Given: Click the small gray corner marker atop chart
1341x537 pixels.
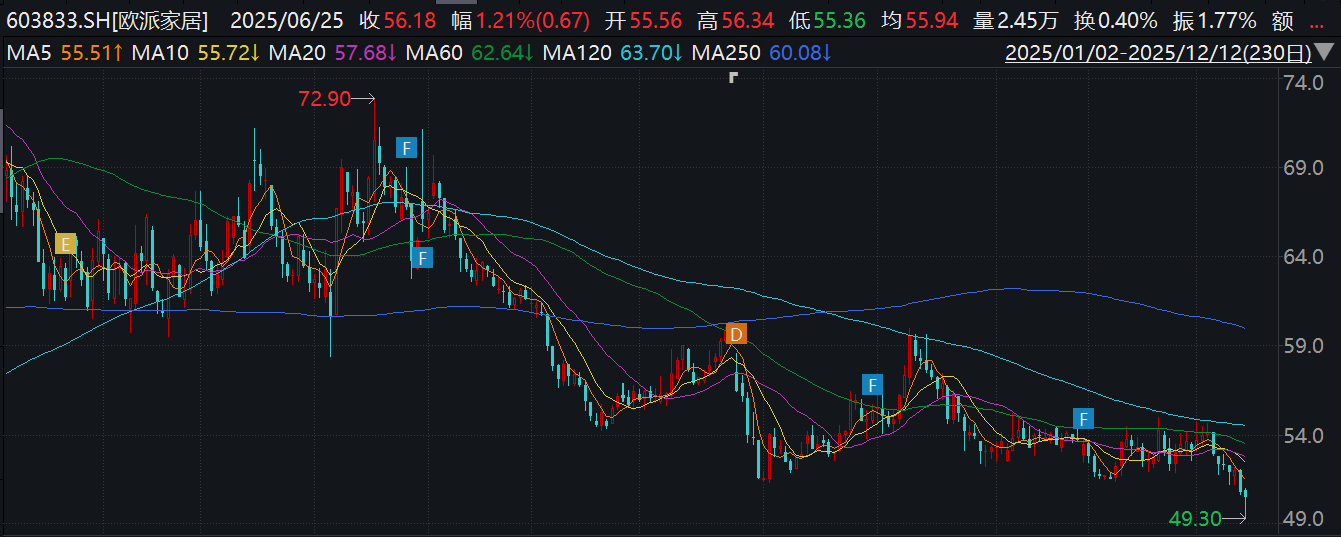Looking at the screenshot, I should tap(733, 76).
